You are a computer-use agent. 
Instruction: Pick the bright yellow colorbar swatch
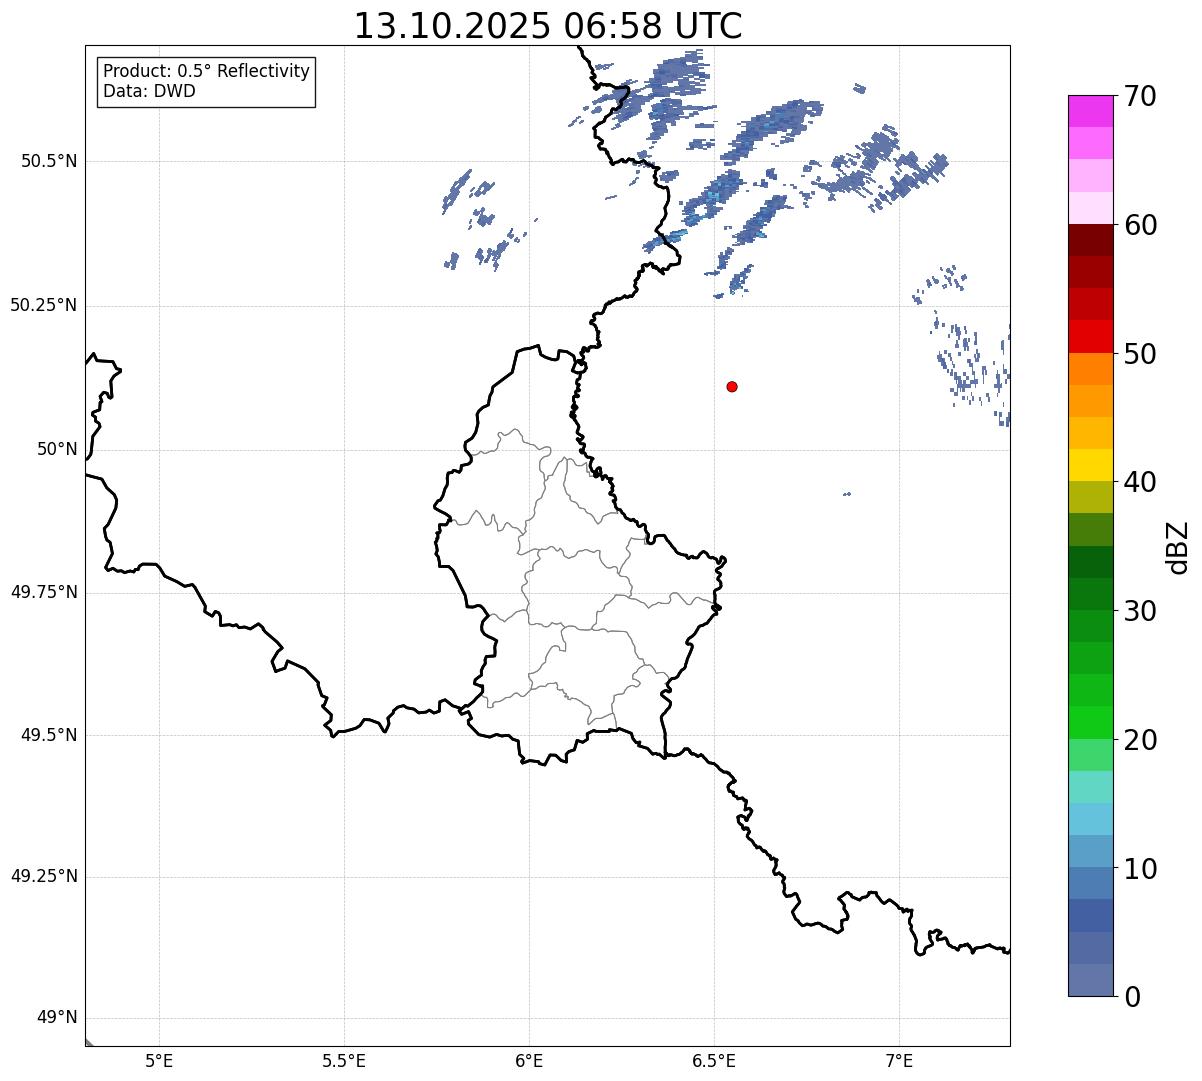[x=1091, y=465]
